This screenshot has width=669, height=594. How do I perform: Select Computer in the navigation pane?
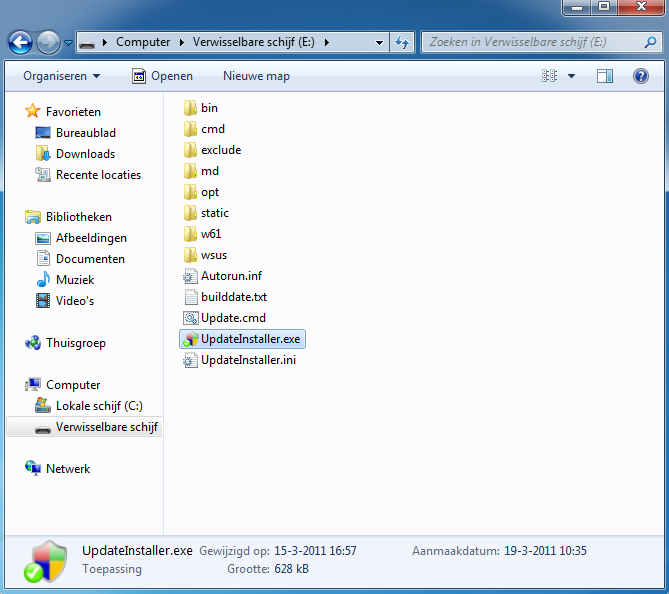(x=63, y=384)
